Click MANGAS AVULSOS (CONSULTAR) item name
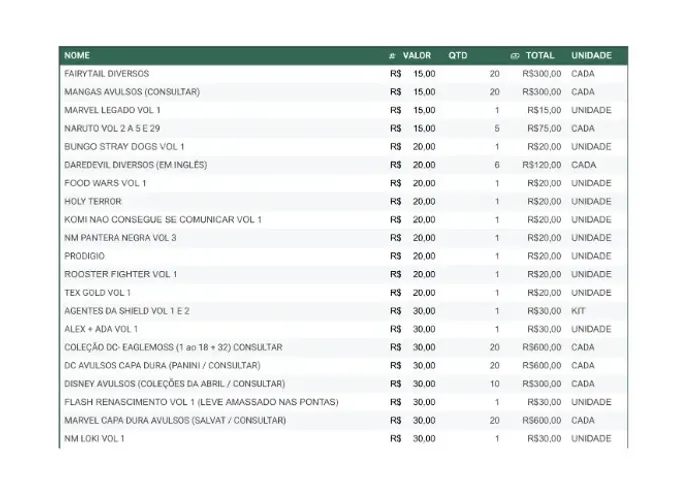 [132, 92]
